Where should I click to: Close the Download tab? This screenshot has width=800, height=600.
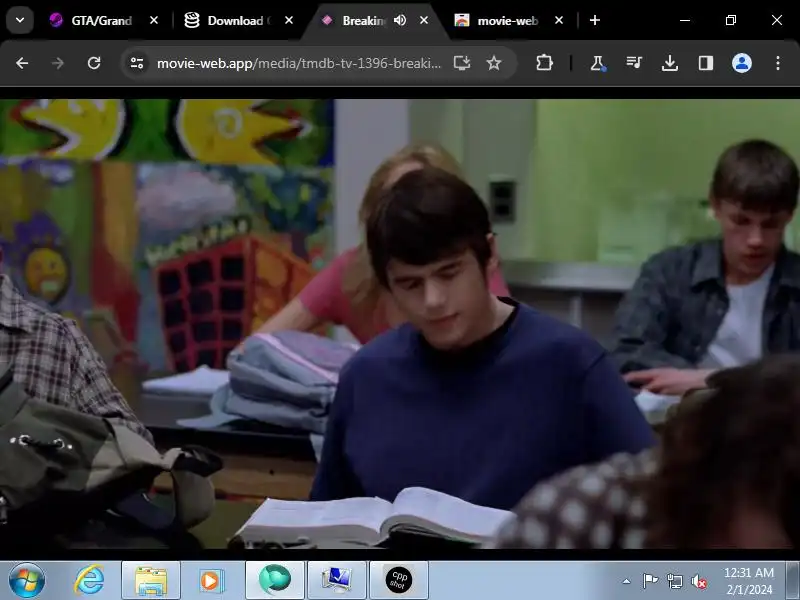pyautogui.click(x=289, y=20)
